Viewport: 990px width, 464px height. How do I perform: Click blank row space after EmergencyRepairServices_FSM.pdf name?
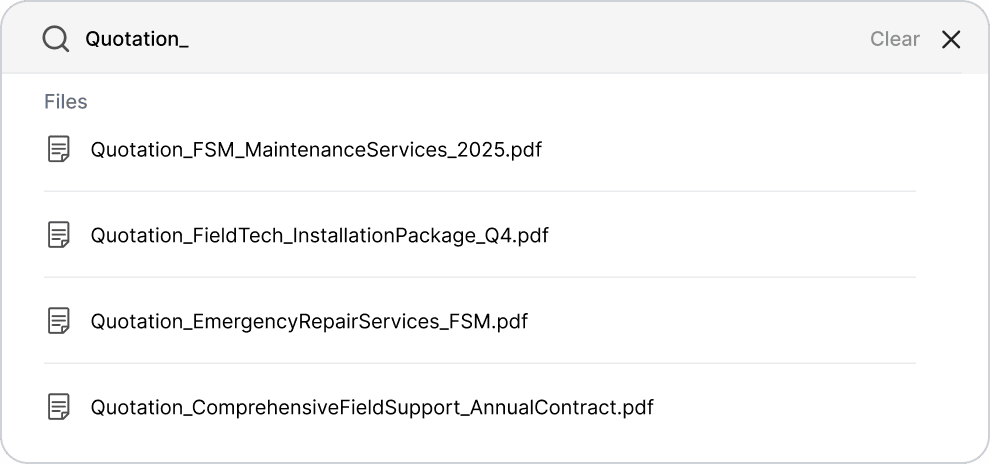point(720,322)
